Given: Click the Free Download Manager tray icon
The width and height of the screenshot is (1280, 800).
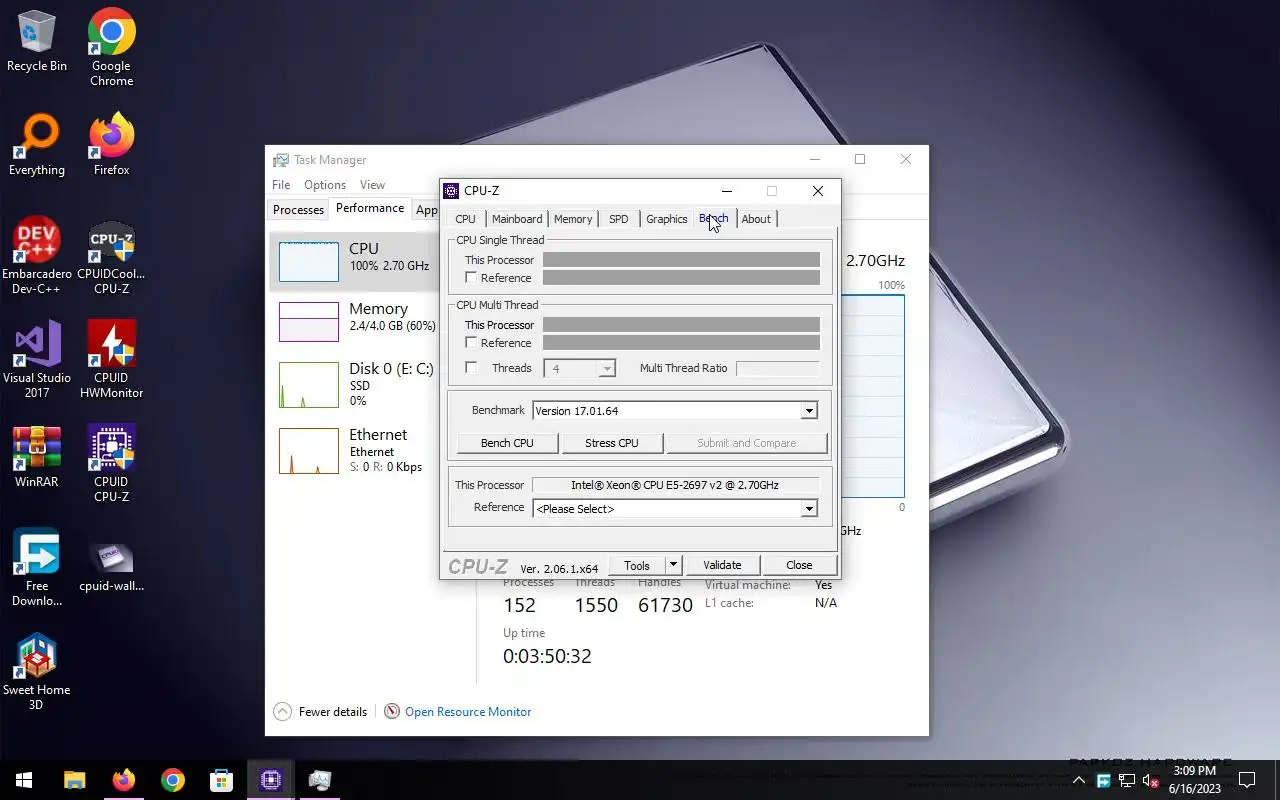Looking at the screenshot, I should pyautogui.click(x=1103, y=780).
